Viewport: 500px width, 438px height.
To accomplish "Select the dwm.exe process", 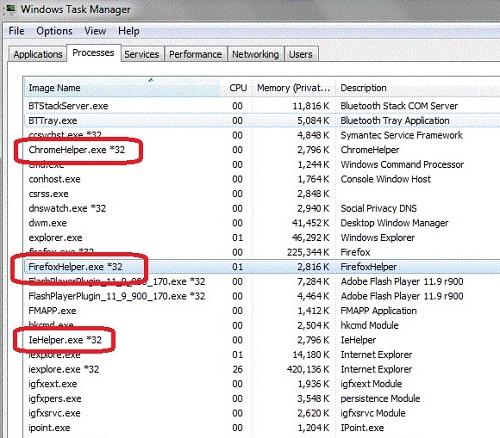I will click(262, 223).
